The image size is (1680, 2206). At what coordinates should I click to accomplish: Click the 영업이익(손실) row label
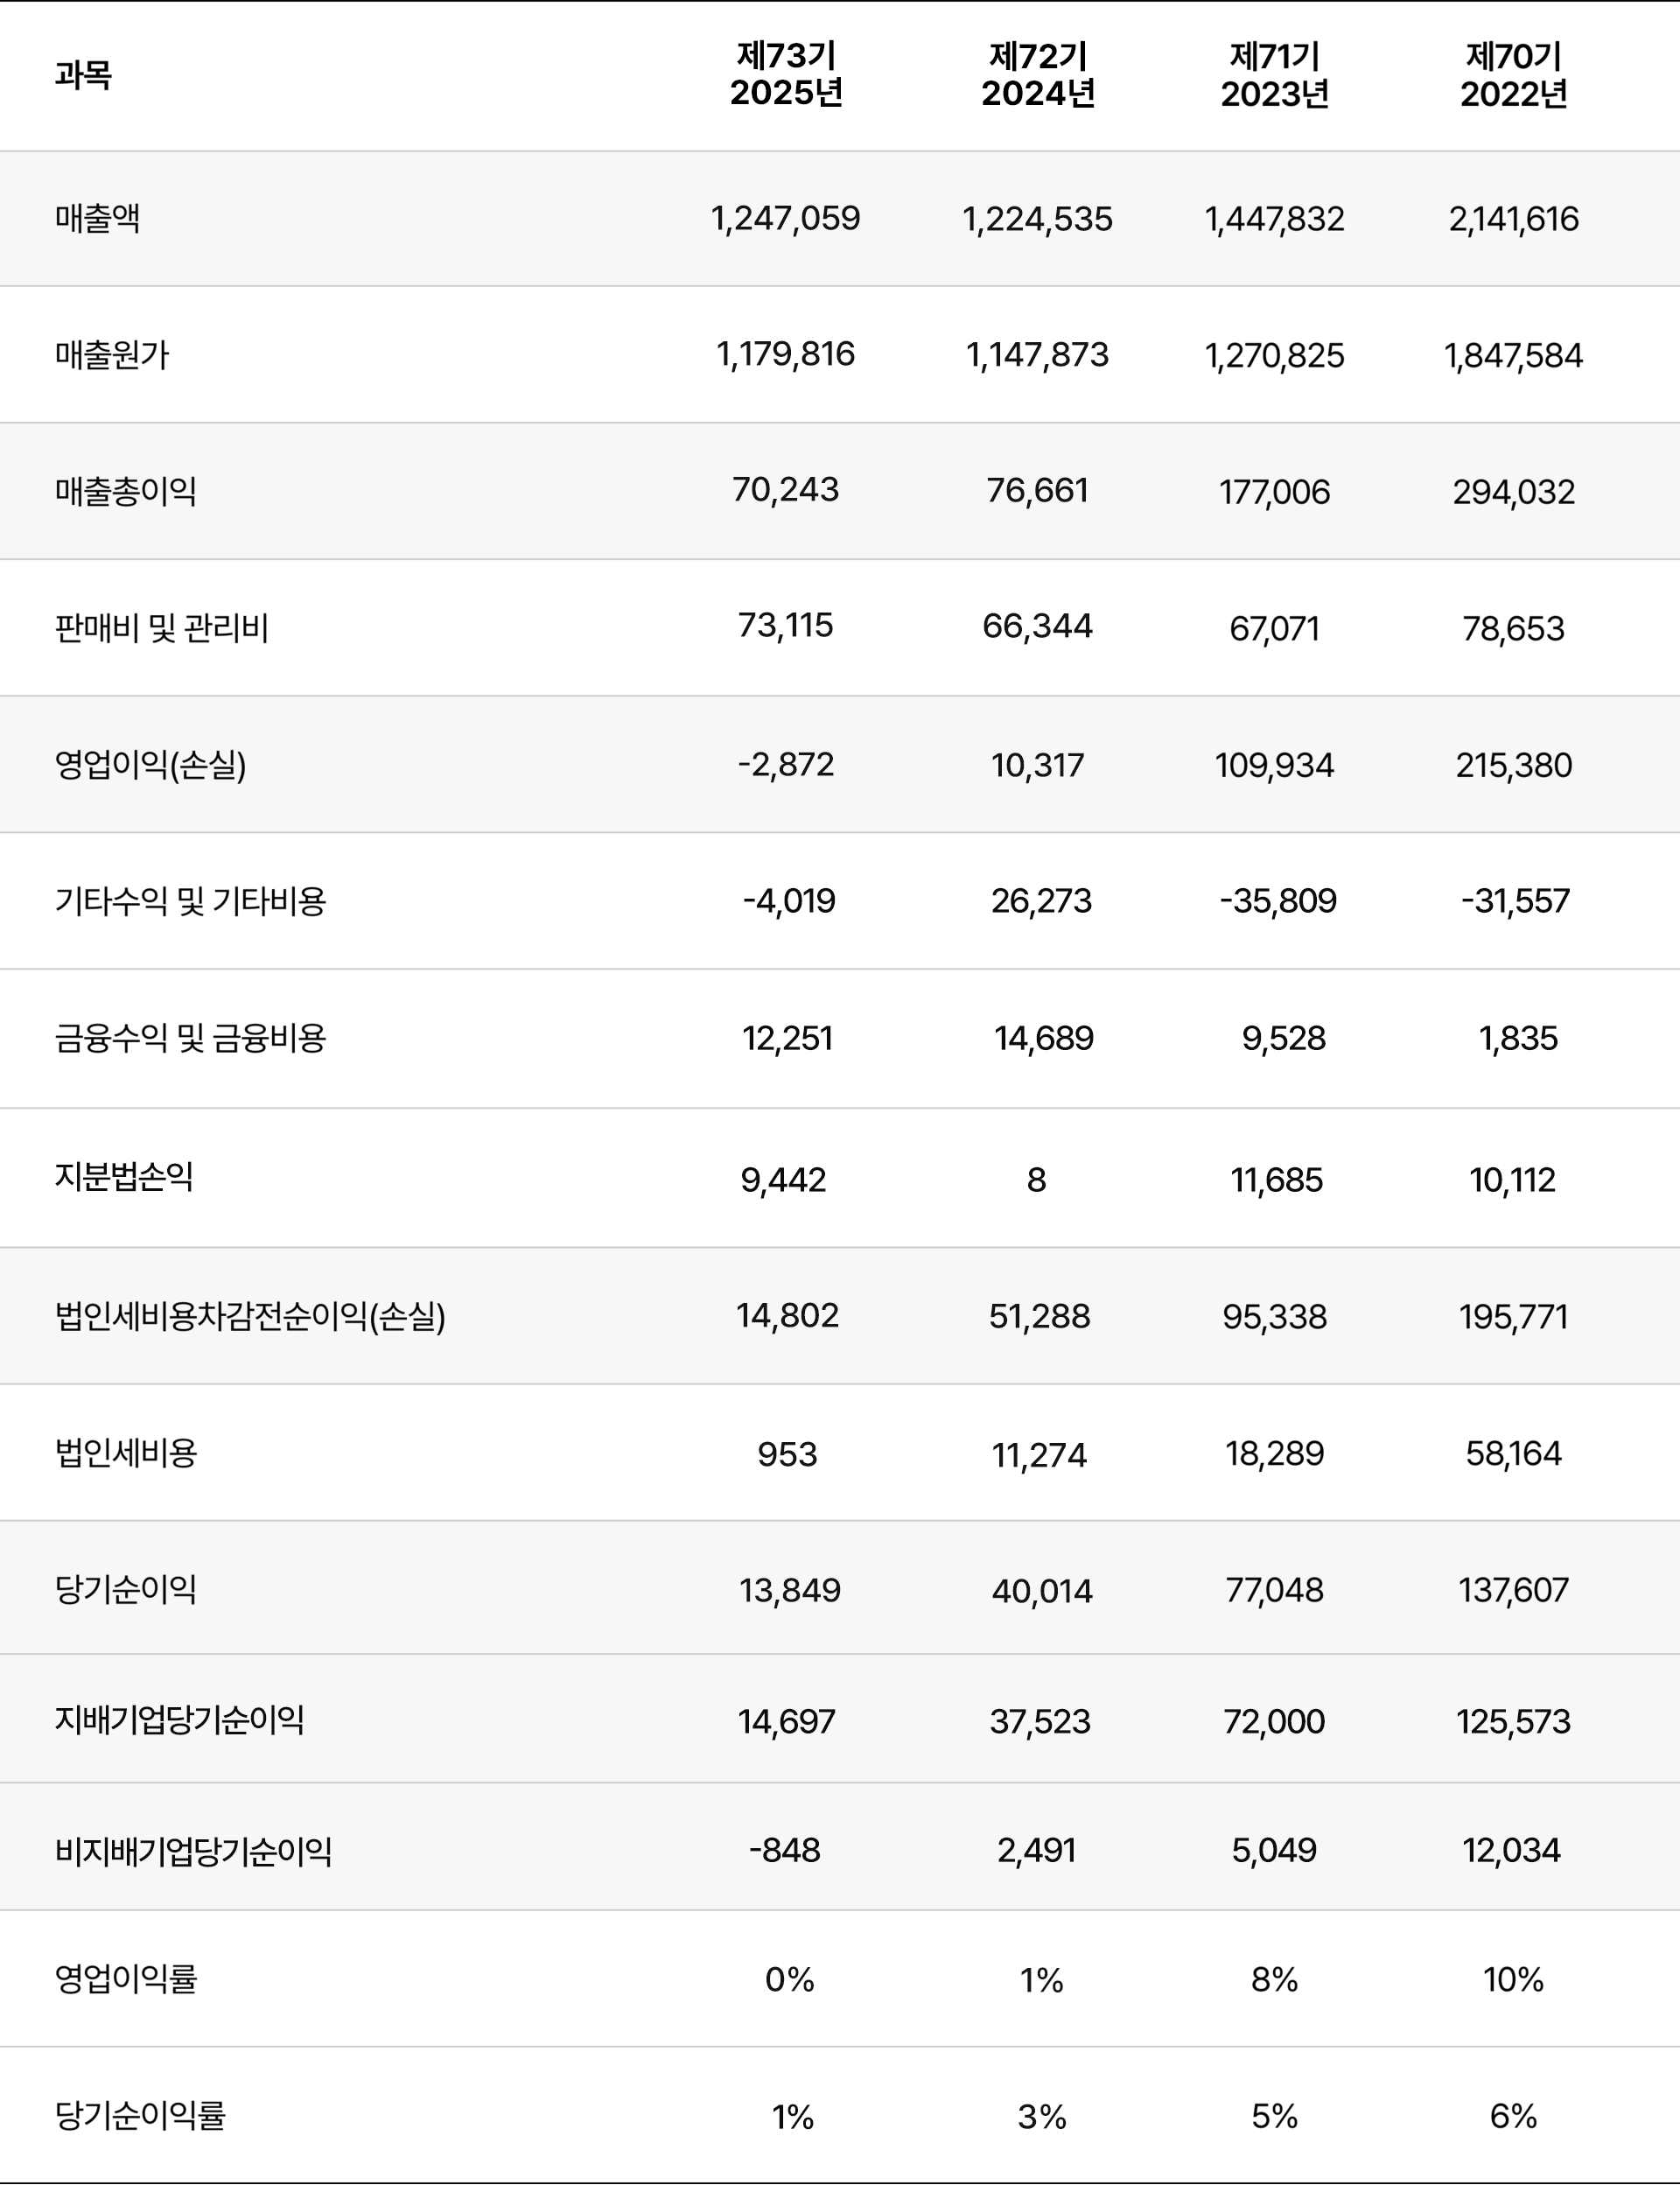[x=150, y=765]
